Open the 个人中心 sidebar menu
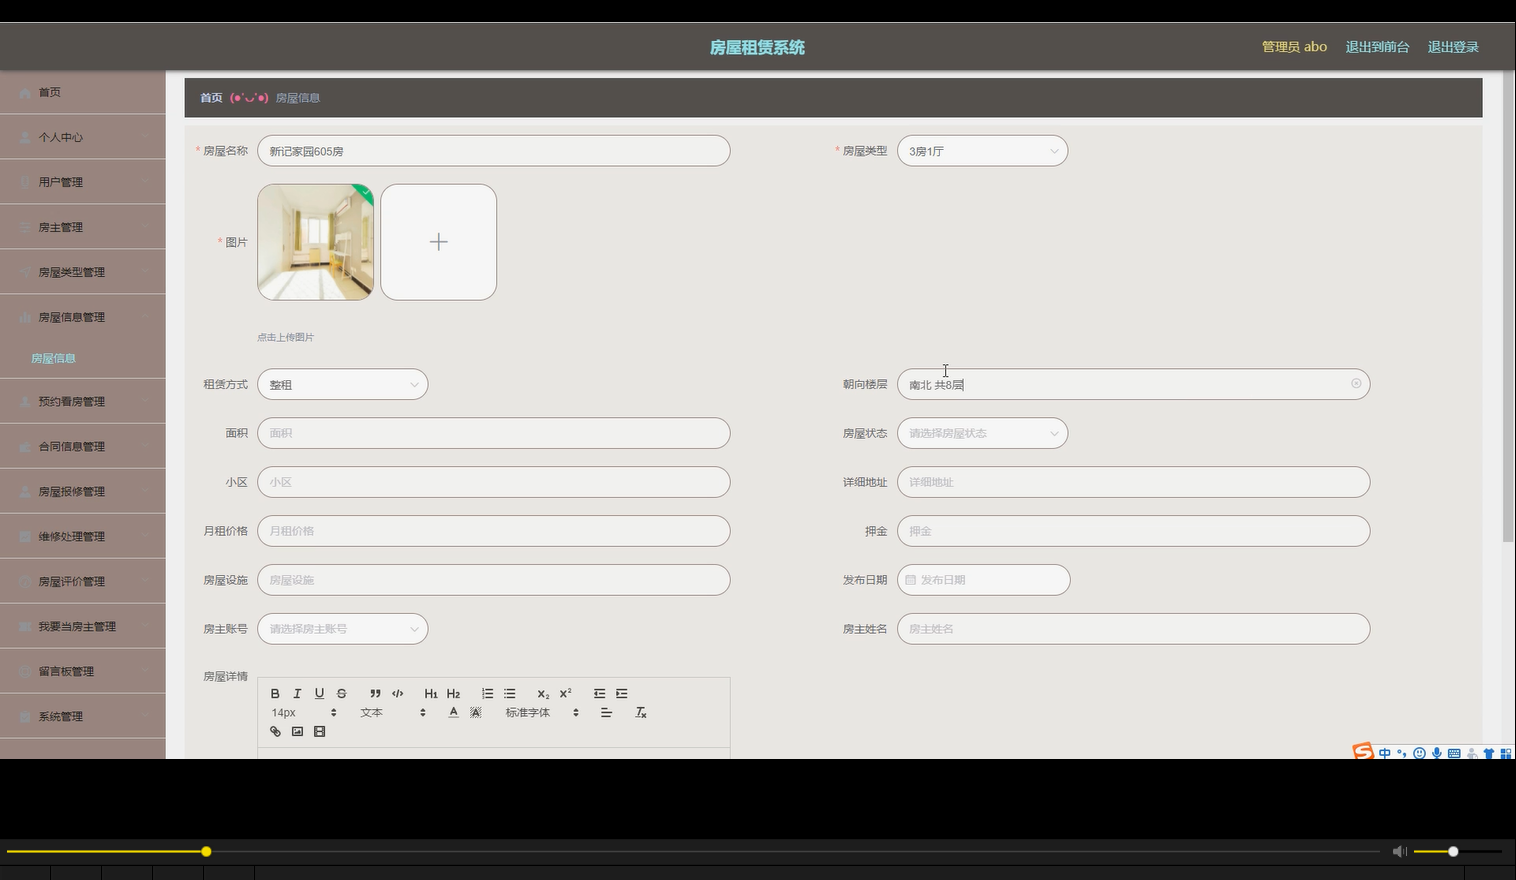Screen dimensions: 1516x880 (x=60, y=137)
